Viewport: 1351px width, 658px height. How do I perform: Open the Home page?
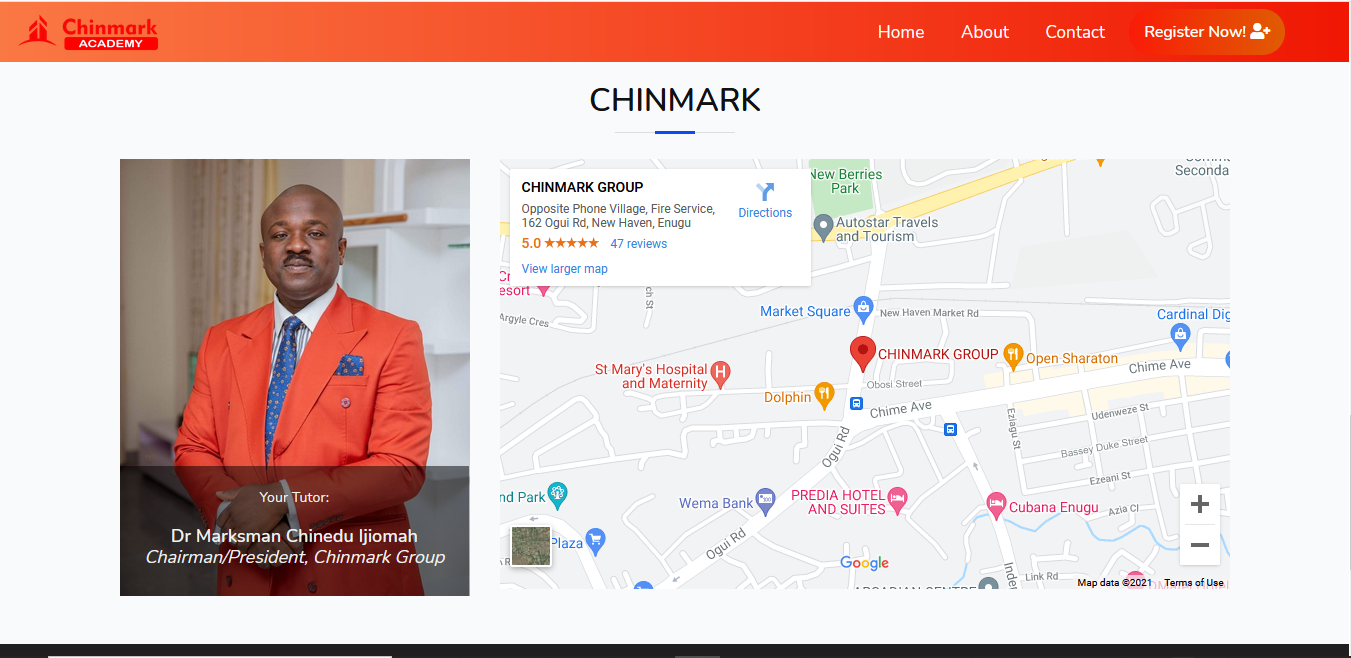click(901, 32)
